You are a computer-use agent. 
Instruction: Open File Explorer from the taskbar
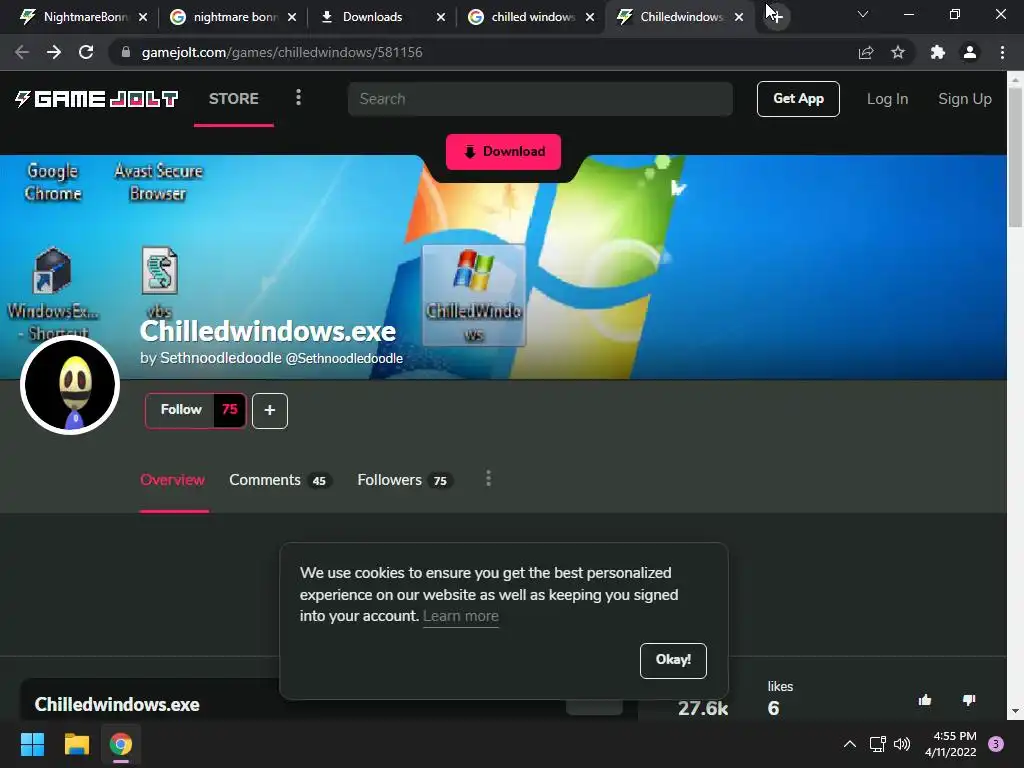[76, 744]
